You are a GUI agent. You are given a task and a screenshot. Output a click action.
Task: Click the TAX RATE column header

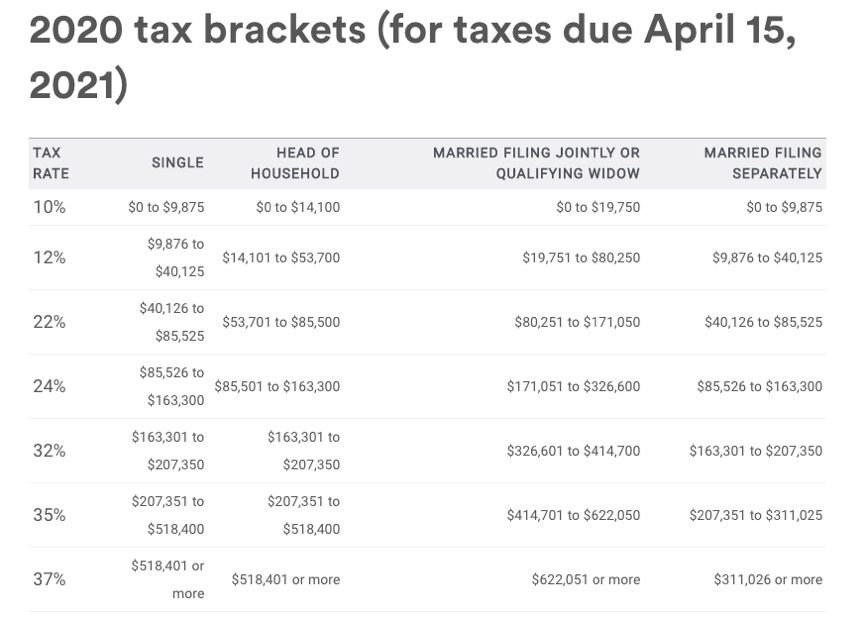click(x=50, y=163)
